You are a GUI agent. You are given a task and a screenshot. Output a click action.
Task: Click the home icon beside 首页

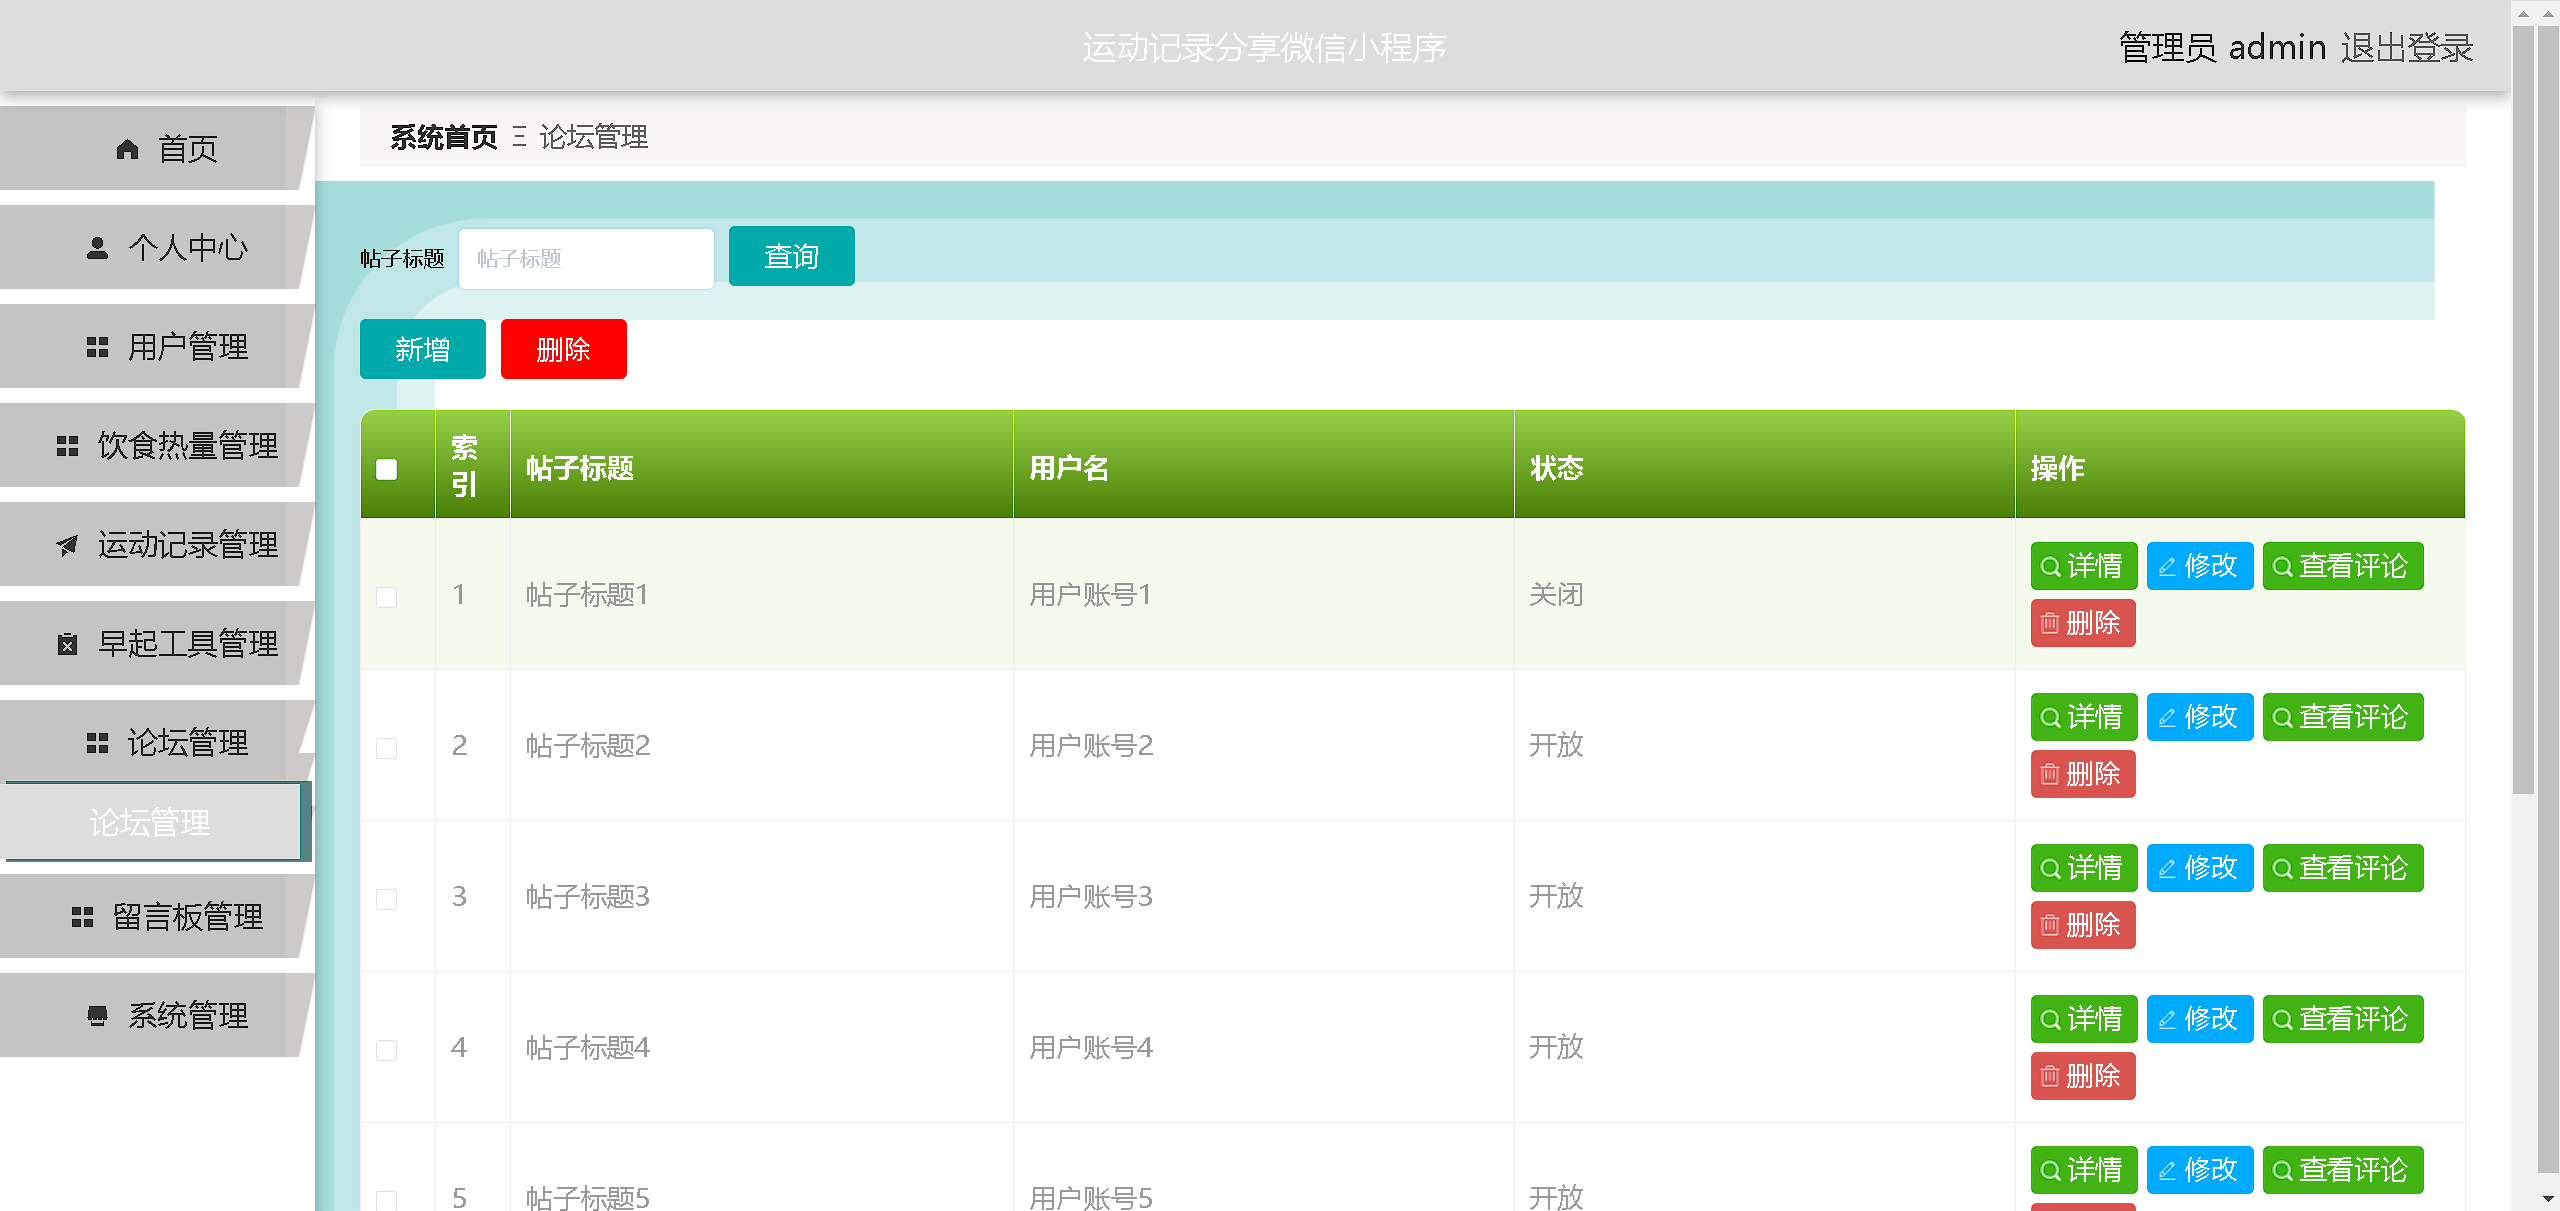point(127,150)
